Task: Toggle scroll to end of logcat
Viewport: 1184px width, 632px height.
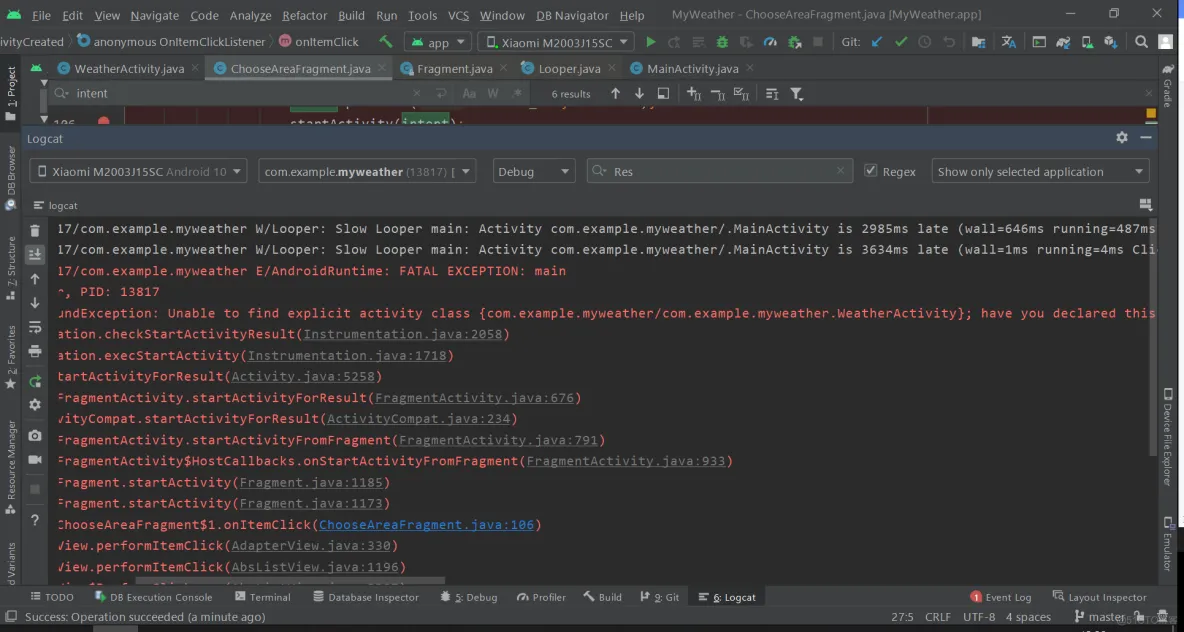Action: click(35, 254)
